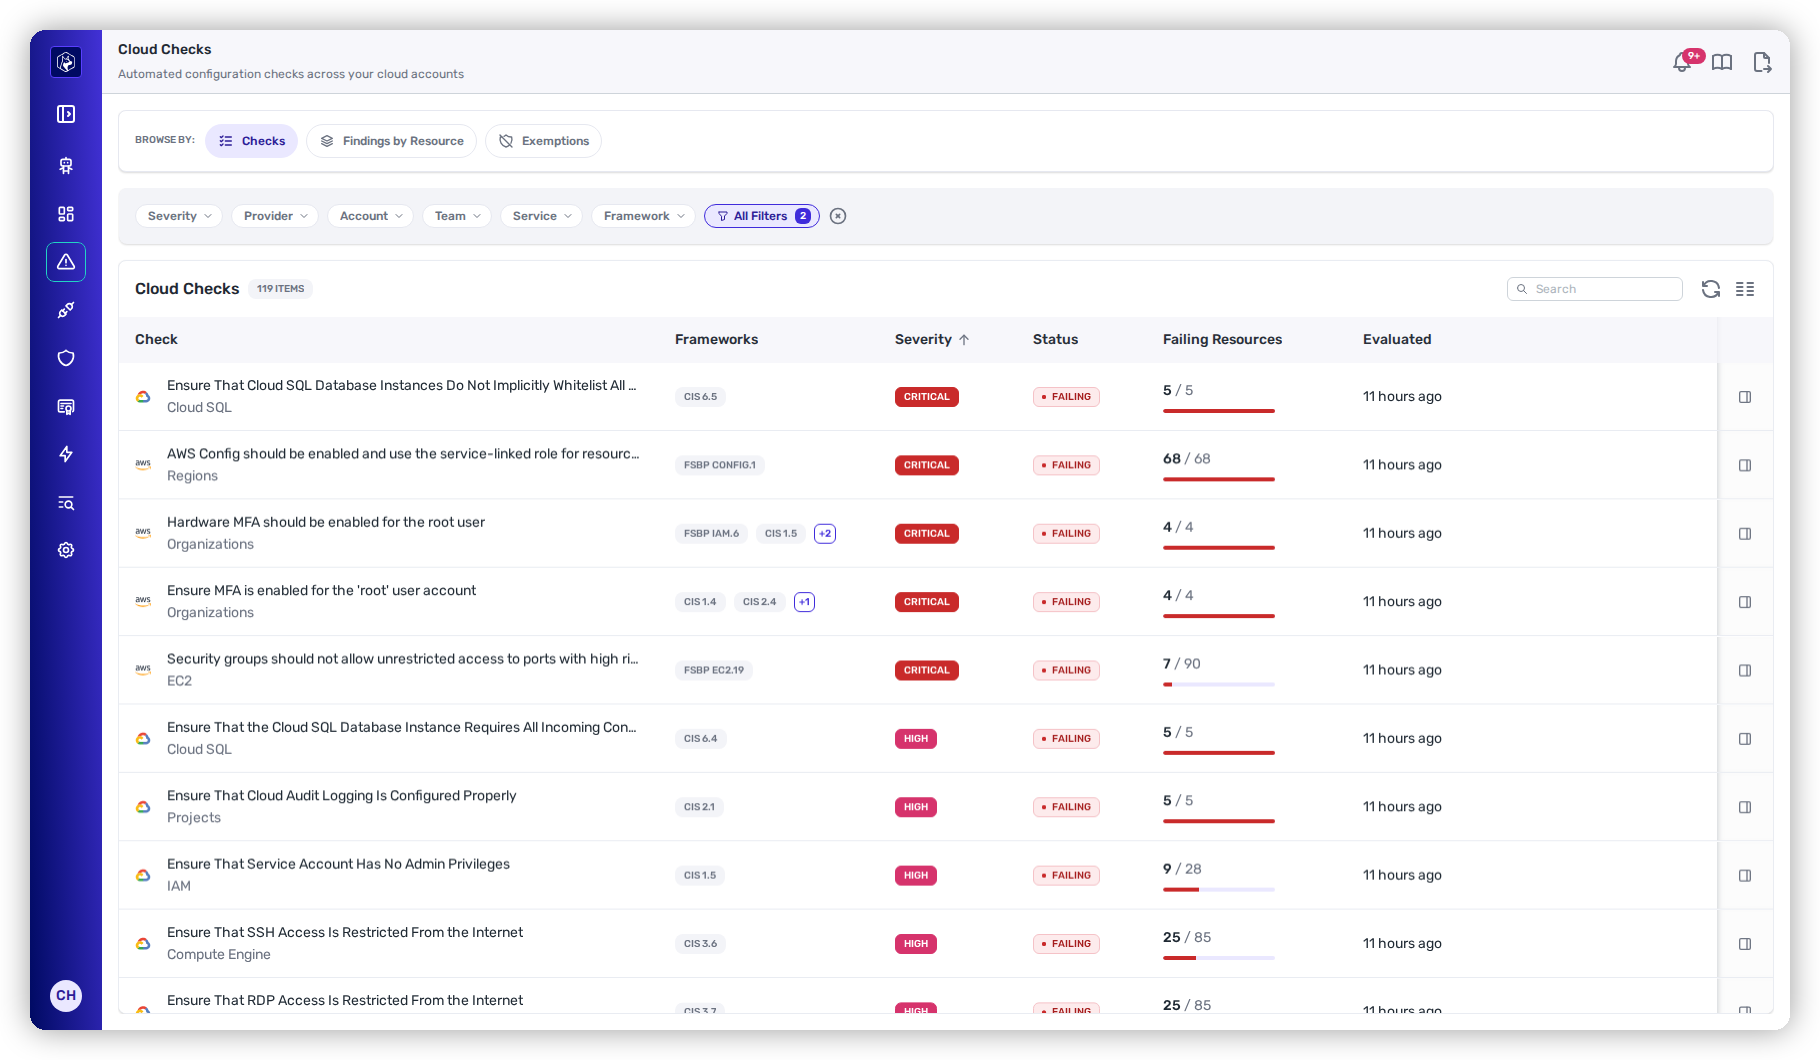This screenshot has width=1820, height=1060.
Task: Clear all filters with X icon
Action: pos(838,216)
